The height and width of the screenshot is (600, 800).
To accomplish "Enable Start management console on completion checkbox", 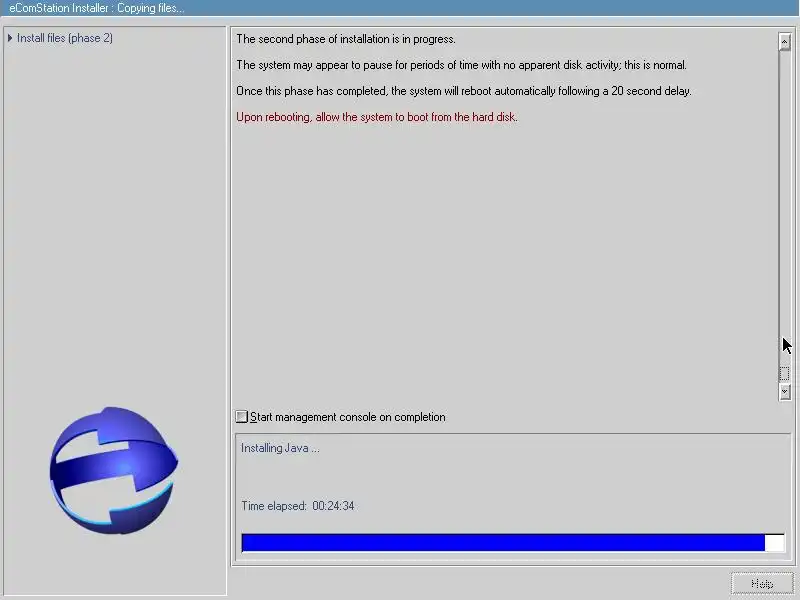I will click(x=241, y=417).
